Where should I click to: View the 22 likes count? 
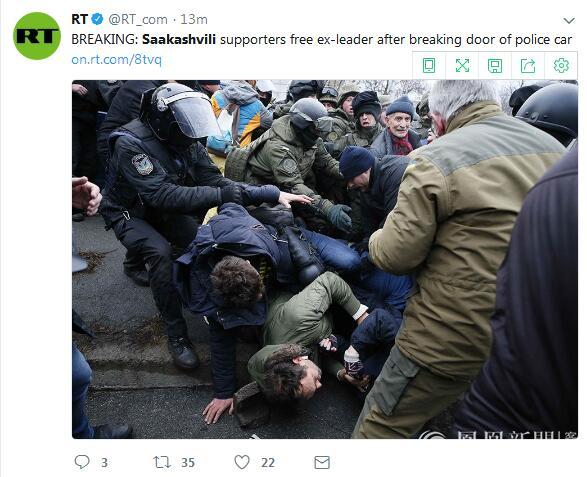coord(268,463)
